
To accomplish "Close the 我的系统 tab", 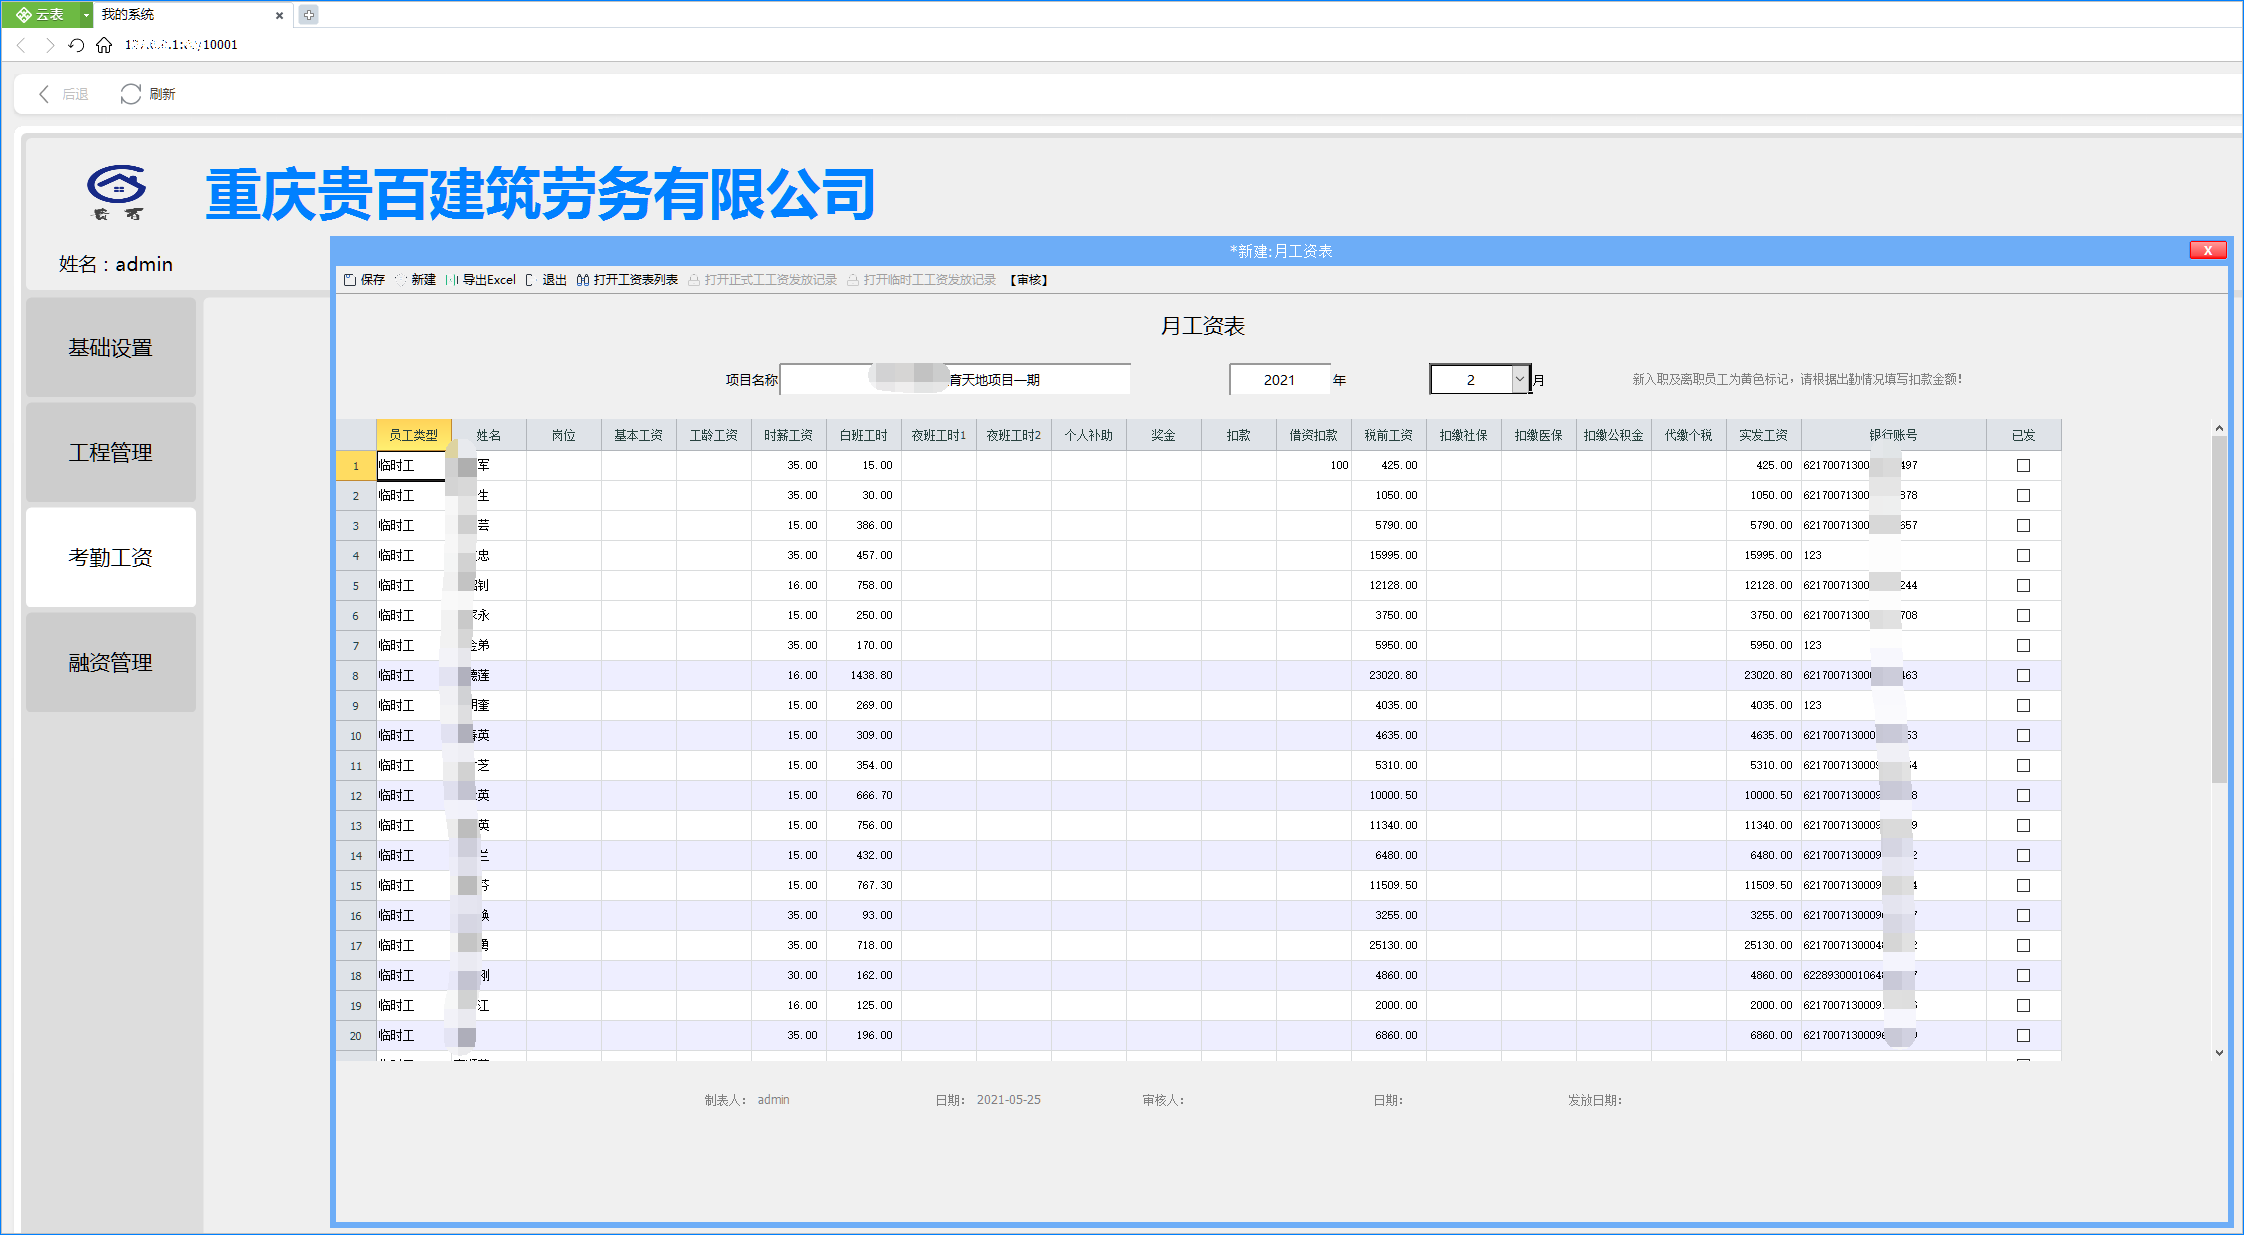I will click(279, 15).
